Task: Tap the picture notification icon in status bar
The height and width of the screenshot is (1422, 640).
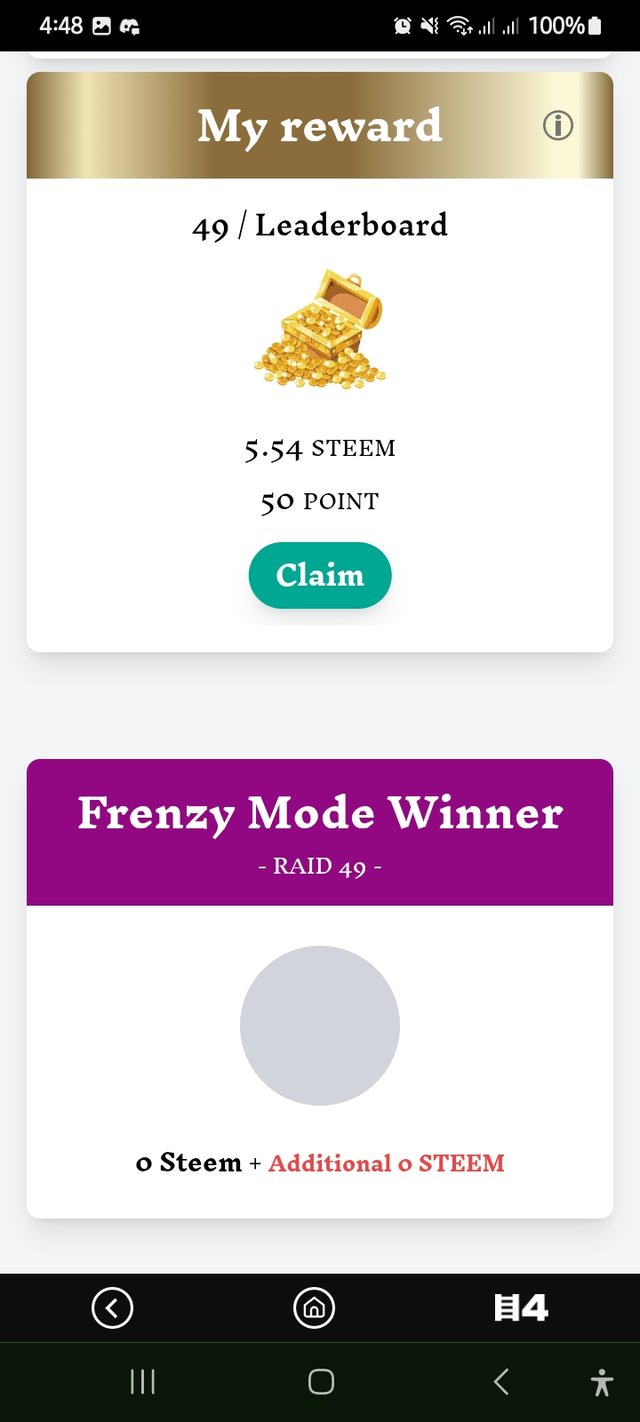Action: click(102, 26)
